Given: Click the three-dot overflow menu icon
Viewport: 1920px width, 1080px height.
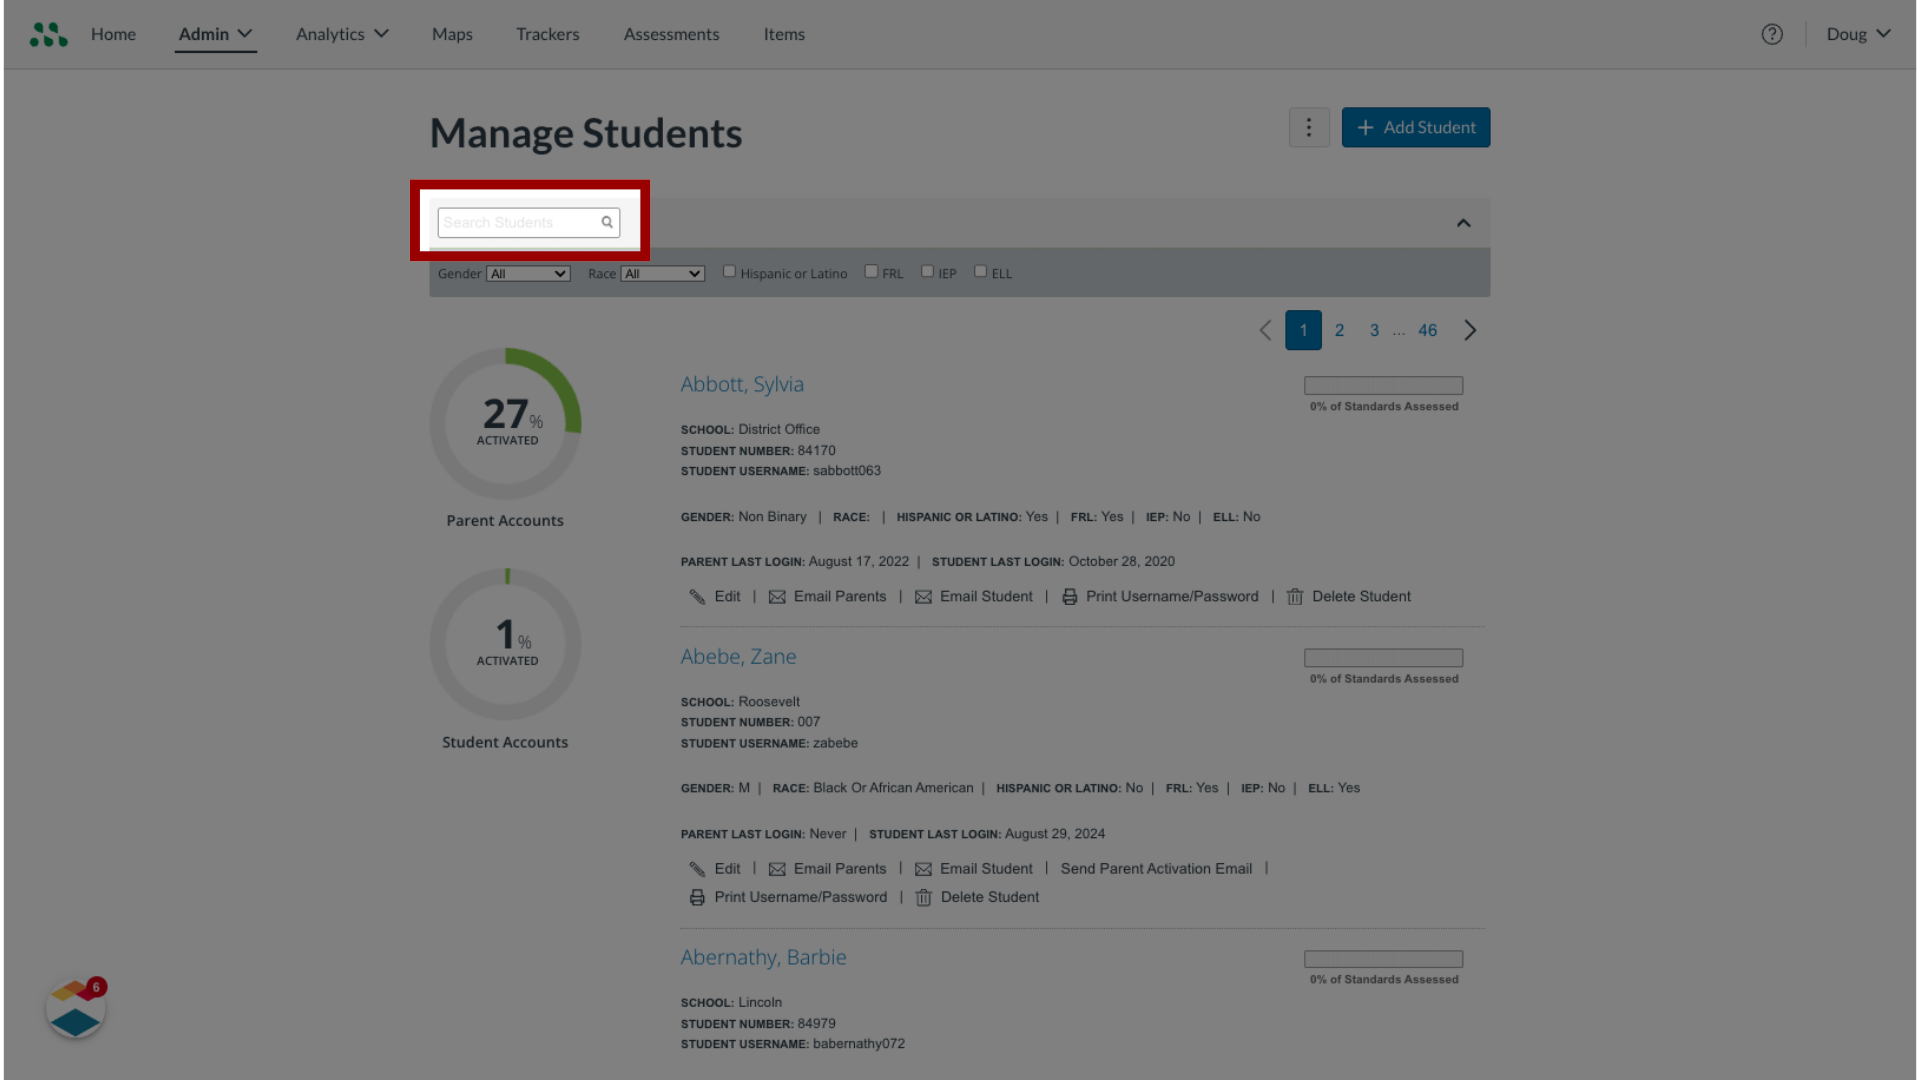Looking at the screenshot, I should [x=1308, y=127].
